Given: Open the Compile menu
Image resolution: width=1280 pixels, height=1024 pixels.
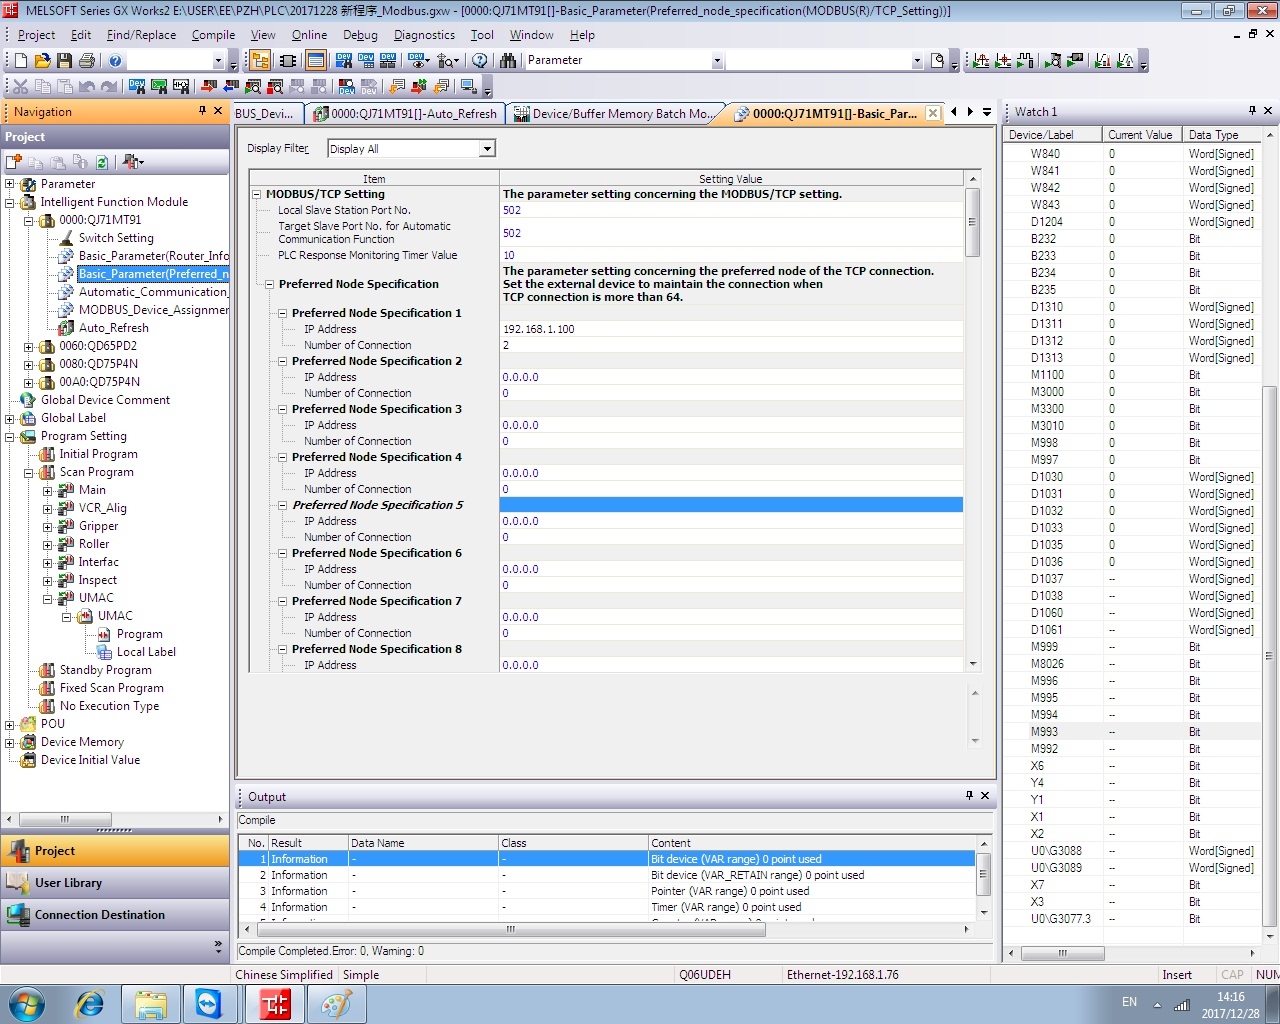Looking at the screenshot, I should tap(213, 35).
